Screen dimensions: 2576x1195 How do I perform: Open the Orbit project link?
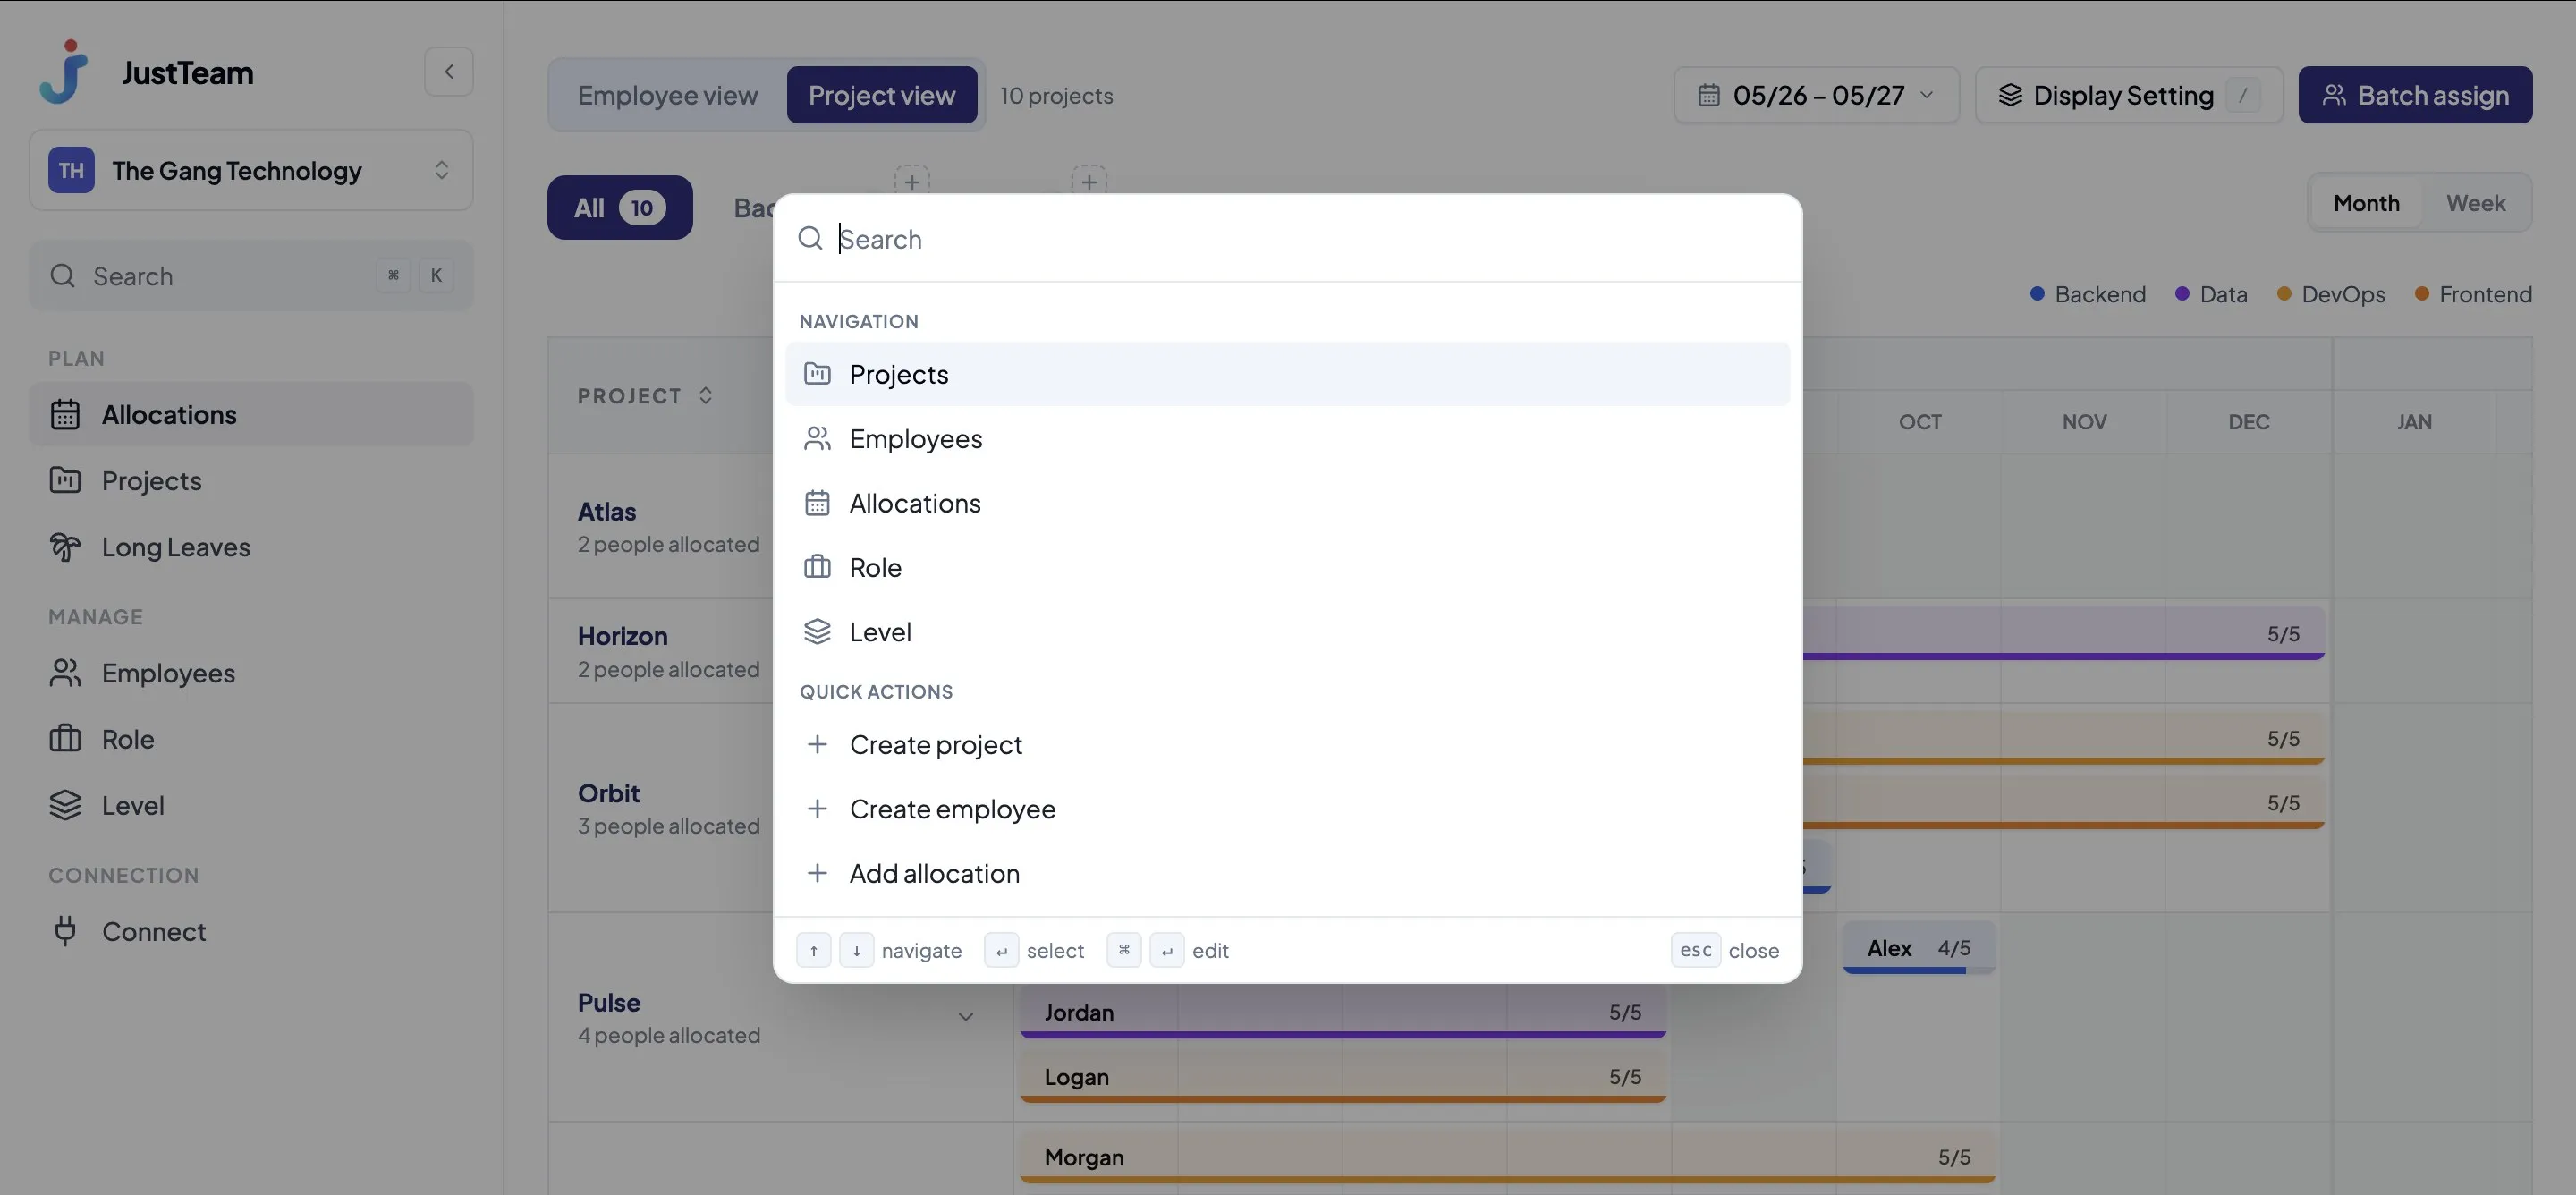click(x=608, y=793)
